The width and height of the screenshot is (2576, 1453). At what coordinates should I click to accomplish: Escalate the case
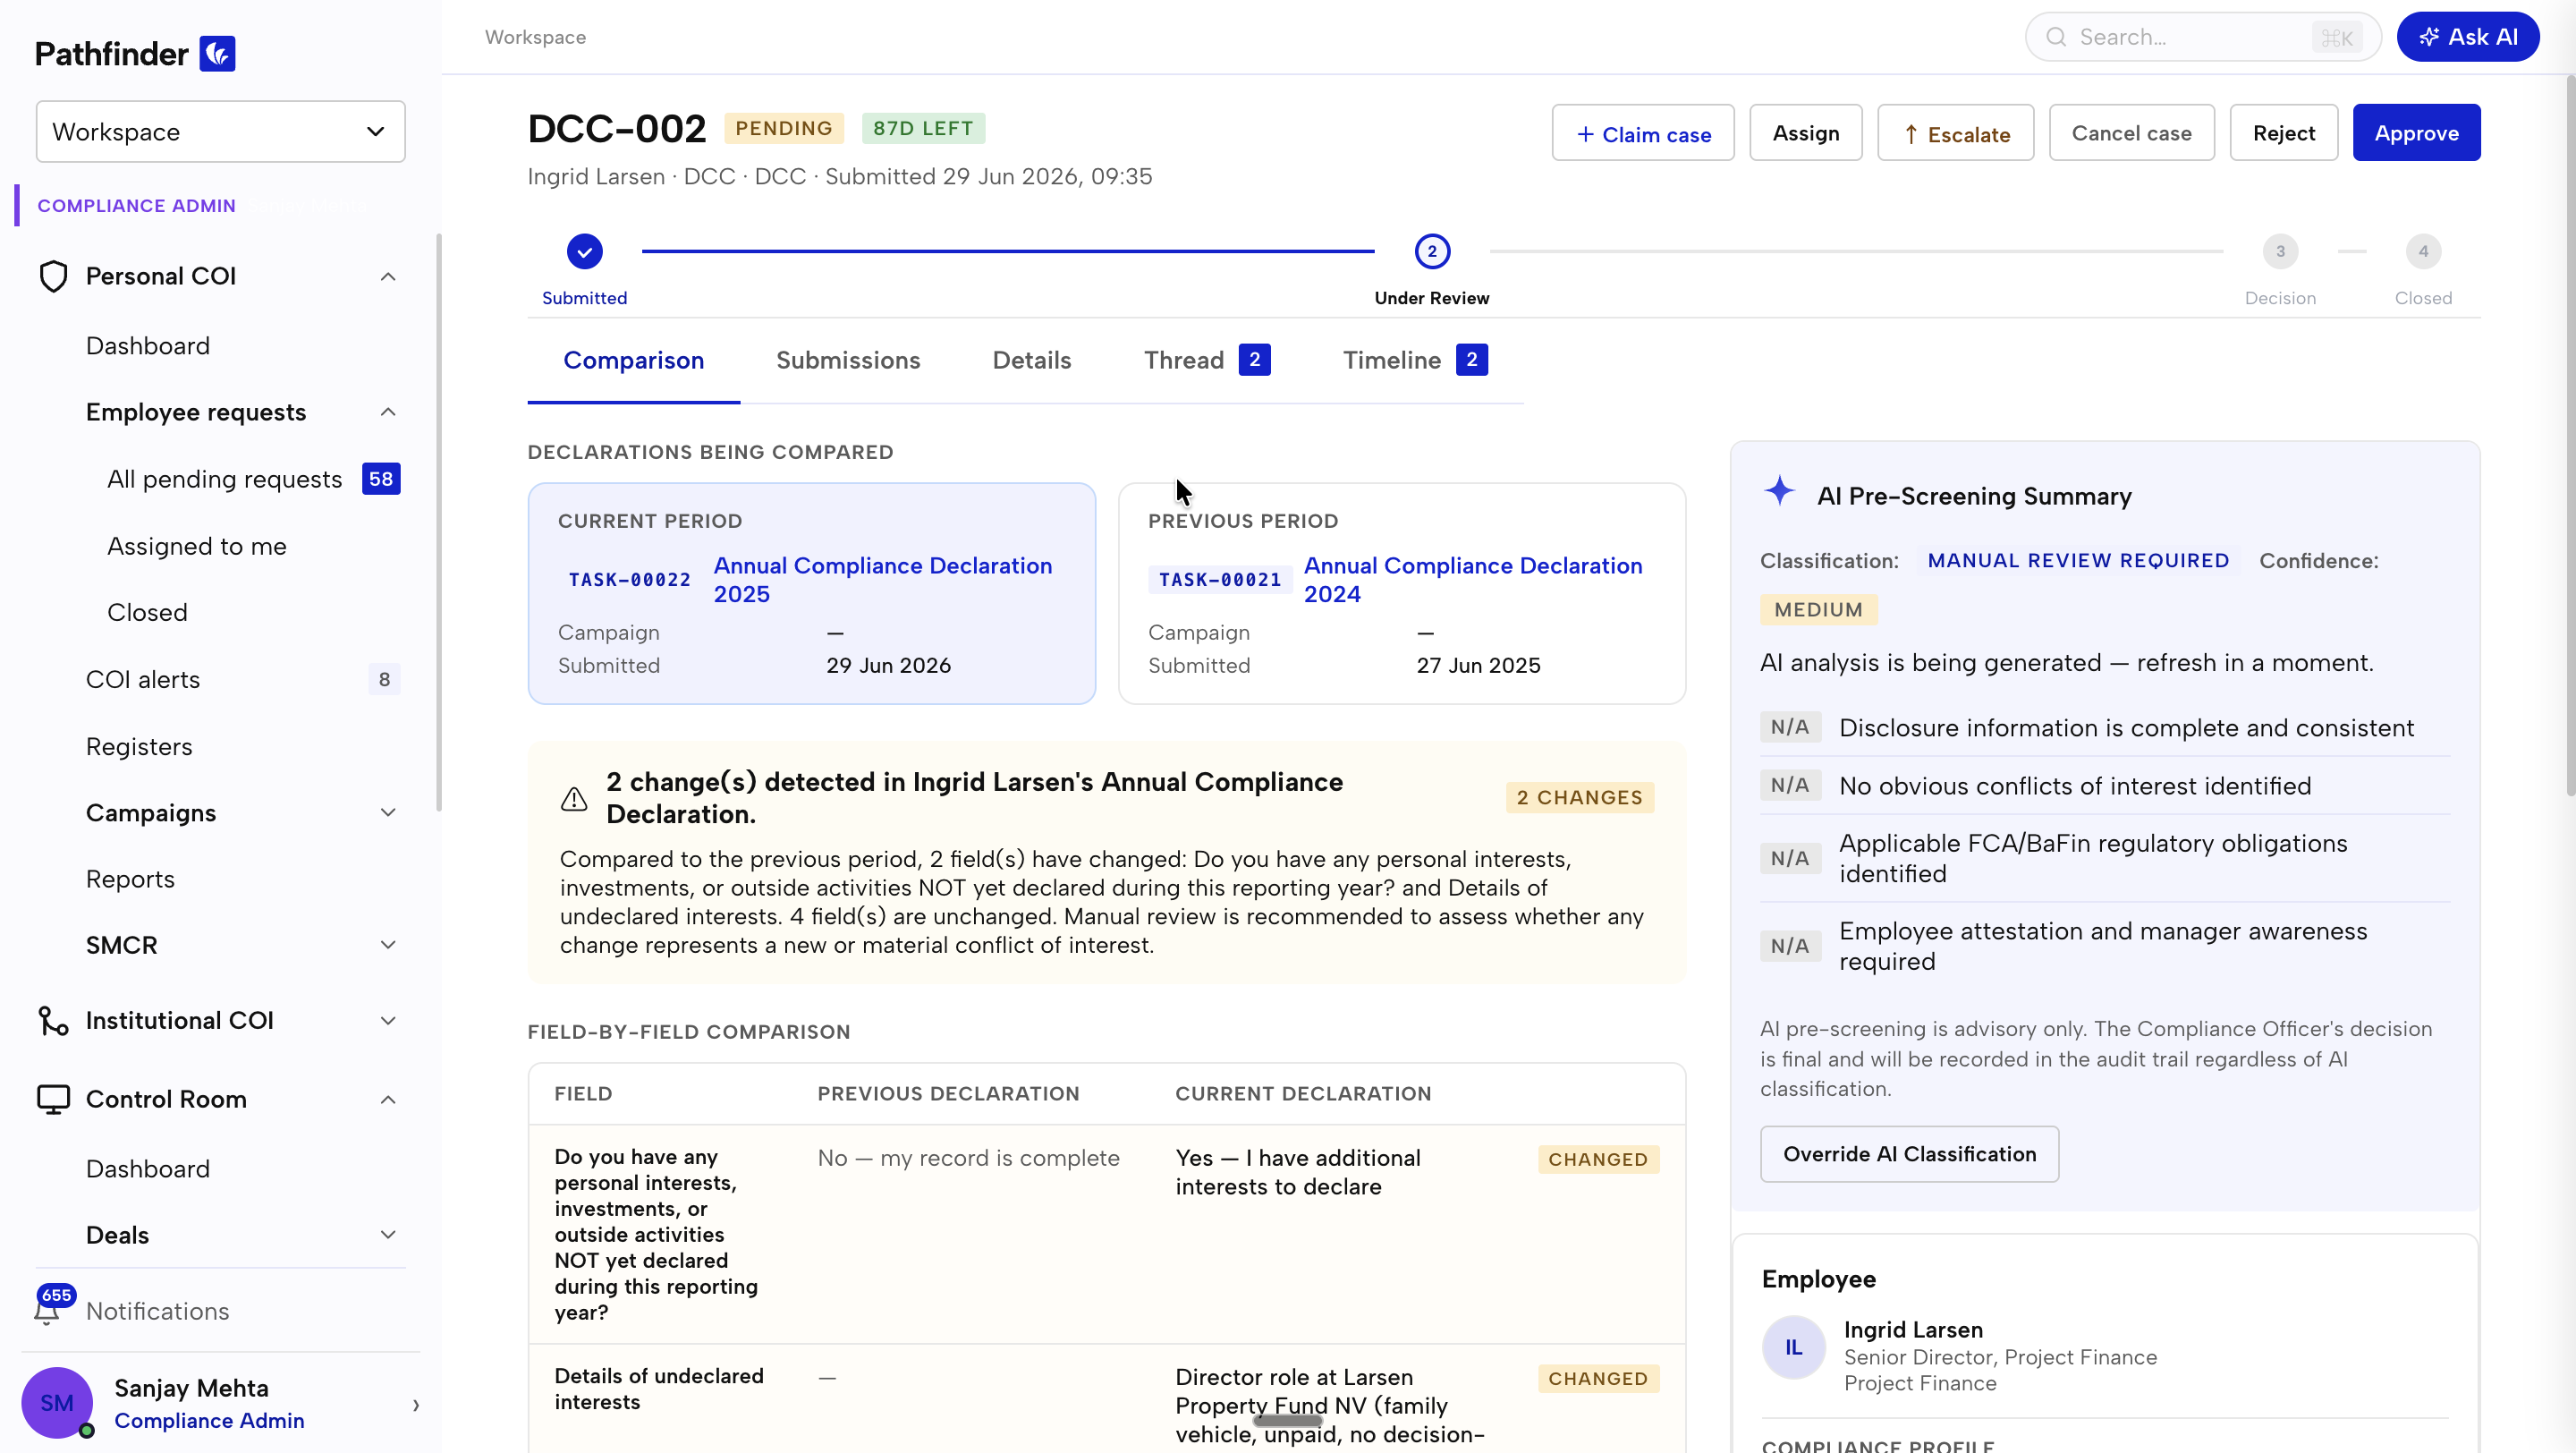(x=1956, y=133)
